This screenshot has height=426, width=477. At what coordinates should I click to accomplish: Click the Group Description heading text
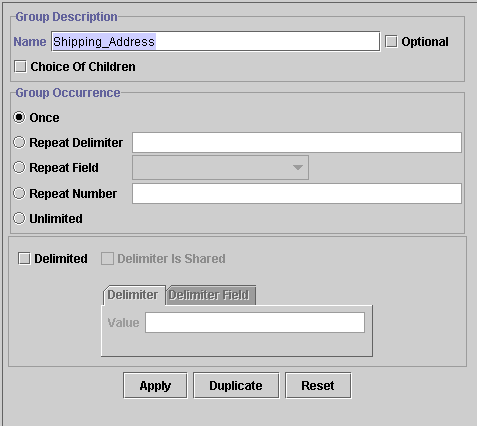tap(66, 17)
